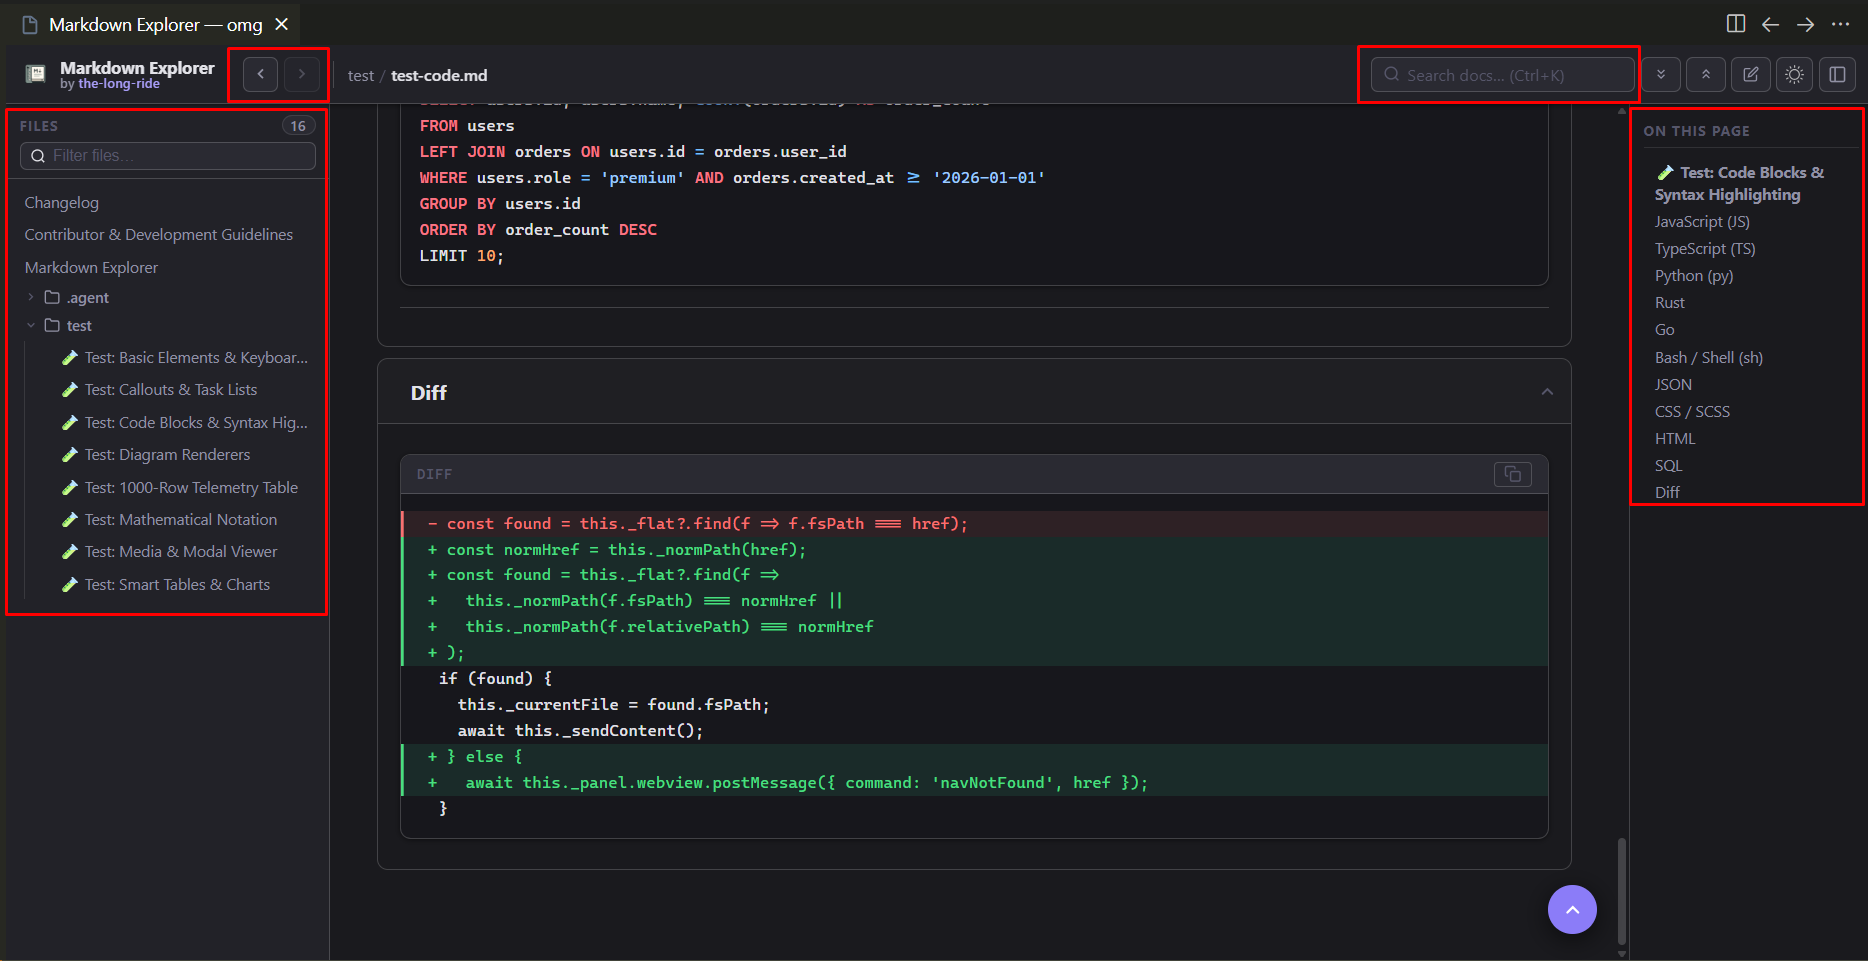The width and height of the screenshot is (1868, 961).
Task: Click the .agent folder icon
Action: point(52,297)
